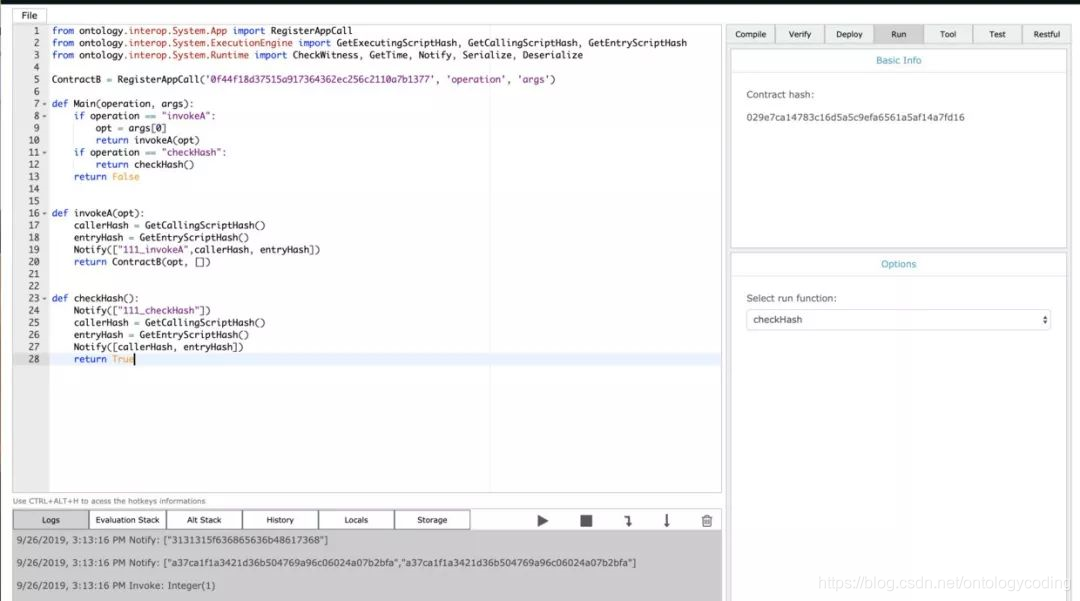This screenshot has height=601, width=1080.
Task: Click the contract hash value 029e7ca1...
Action: tap(855, 117)
